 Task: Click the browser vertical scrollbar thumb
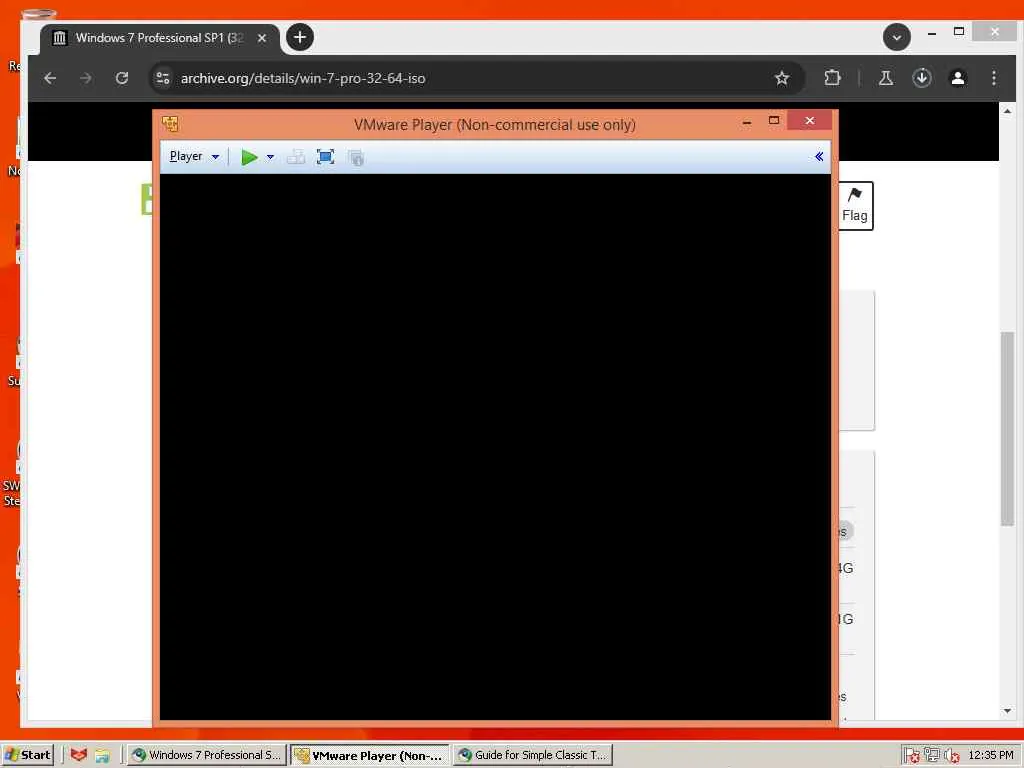1007,428
